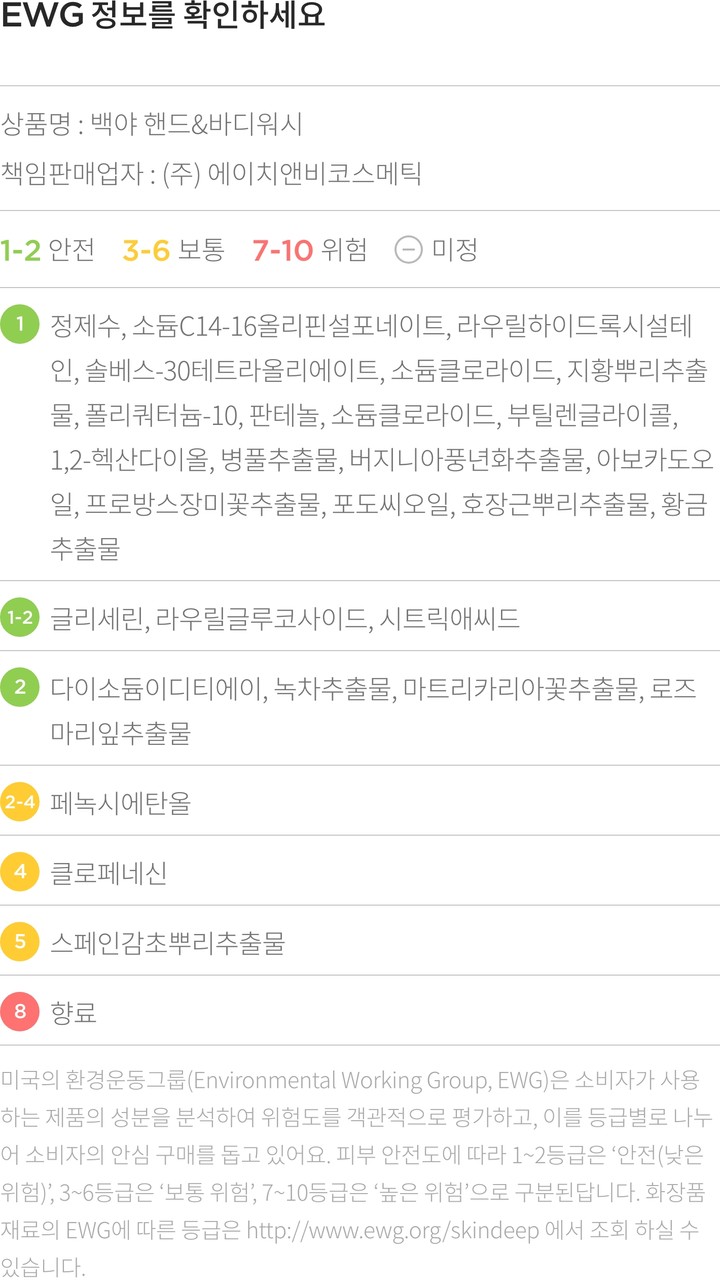Click the green 1-2 grade badge
The width and height of the screenshot is (720, 1287).
pyautogui.click(x=19, y=617)
